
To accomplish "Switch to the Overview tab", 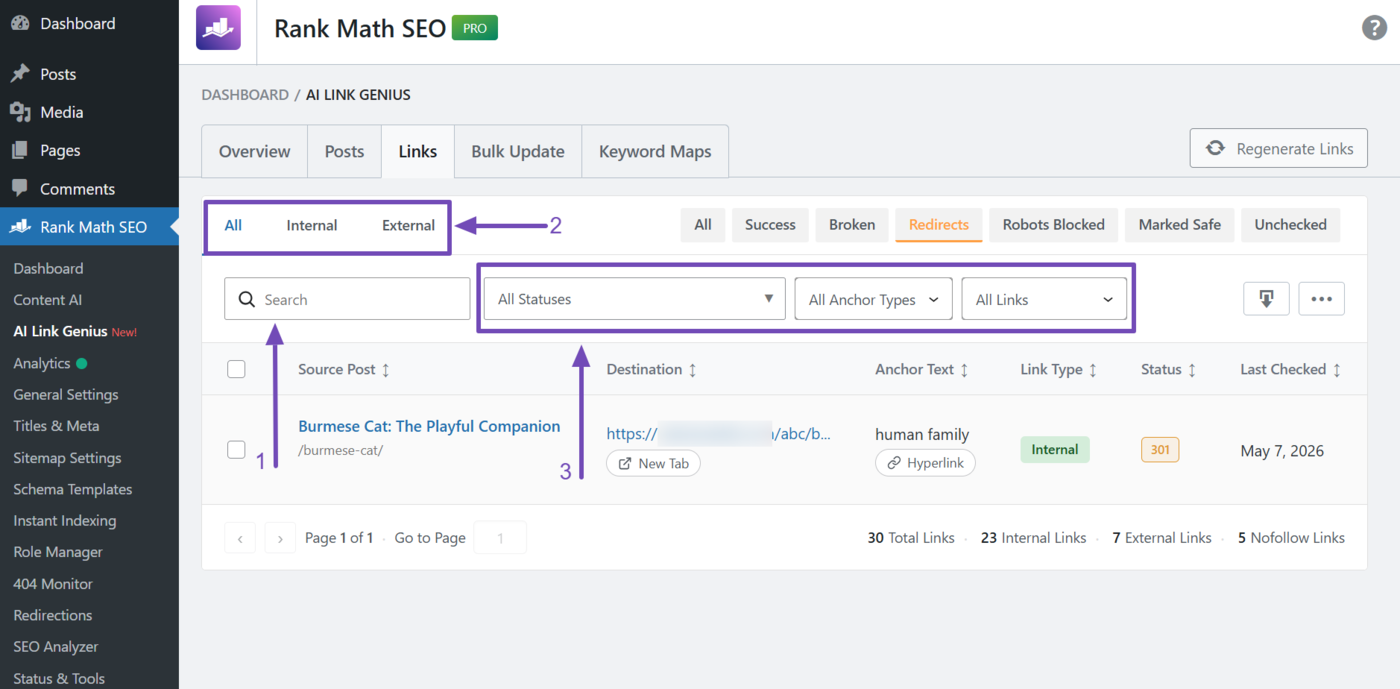I will [x=255, y=151].
